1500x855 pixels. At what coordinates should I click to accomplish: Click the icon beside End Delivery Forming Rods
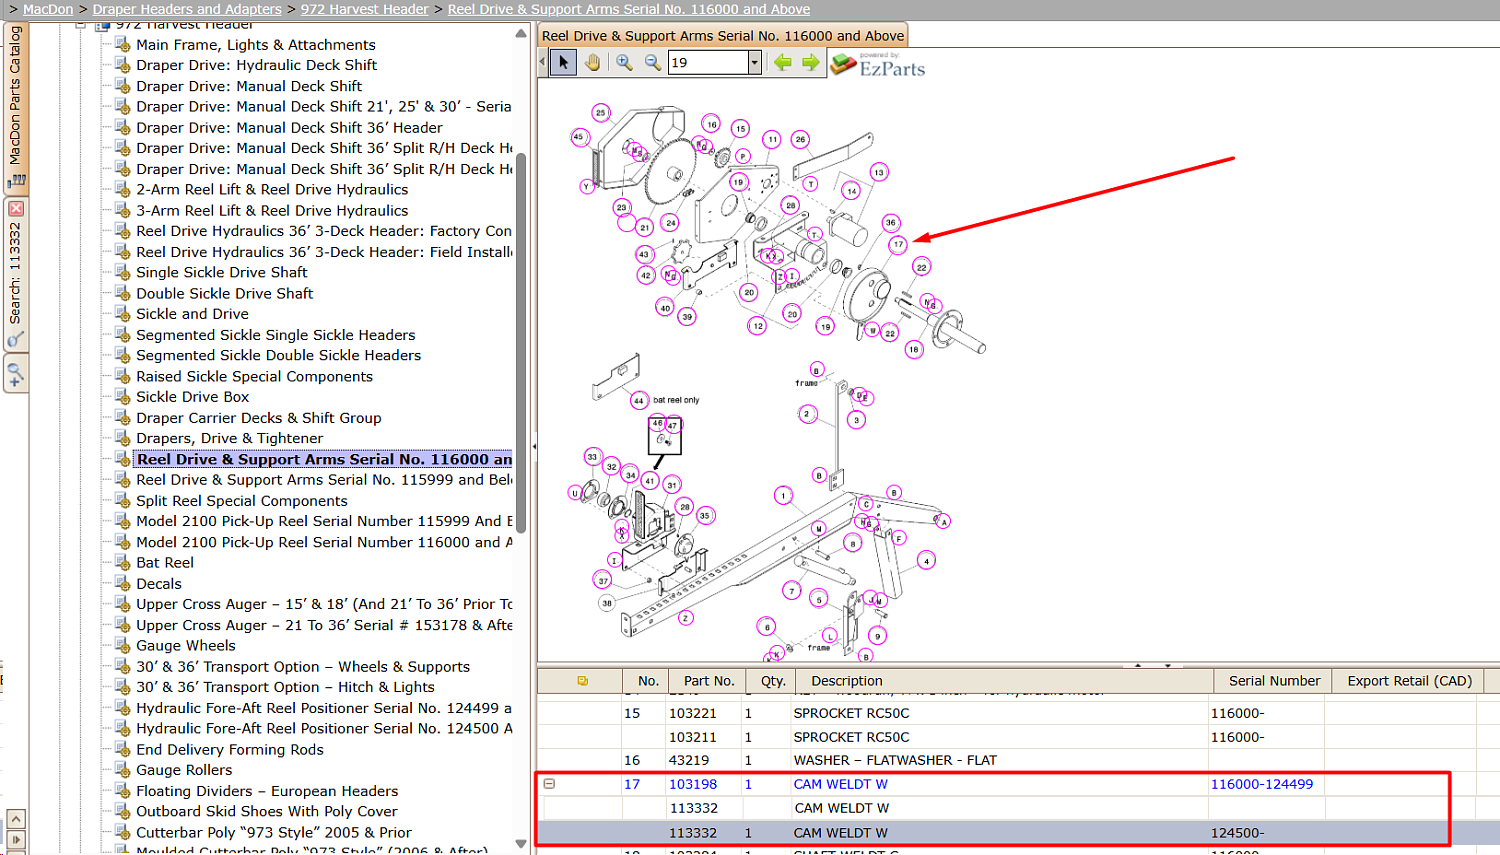pos(122,749)
